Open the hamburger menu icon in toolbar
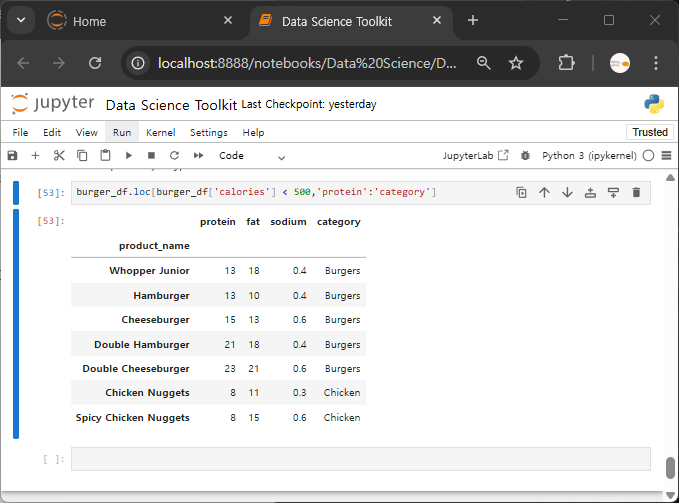679x503 pixels. pos(666,155)
